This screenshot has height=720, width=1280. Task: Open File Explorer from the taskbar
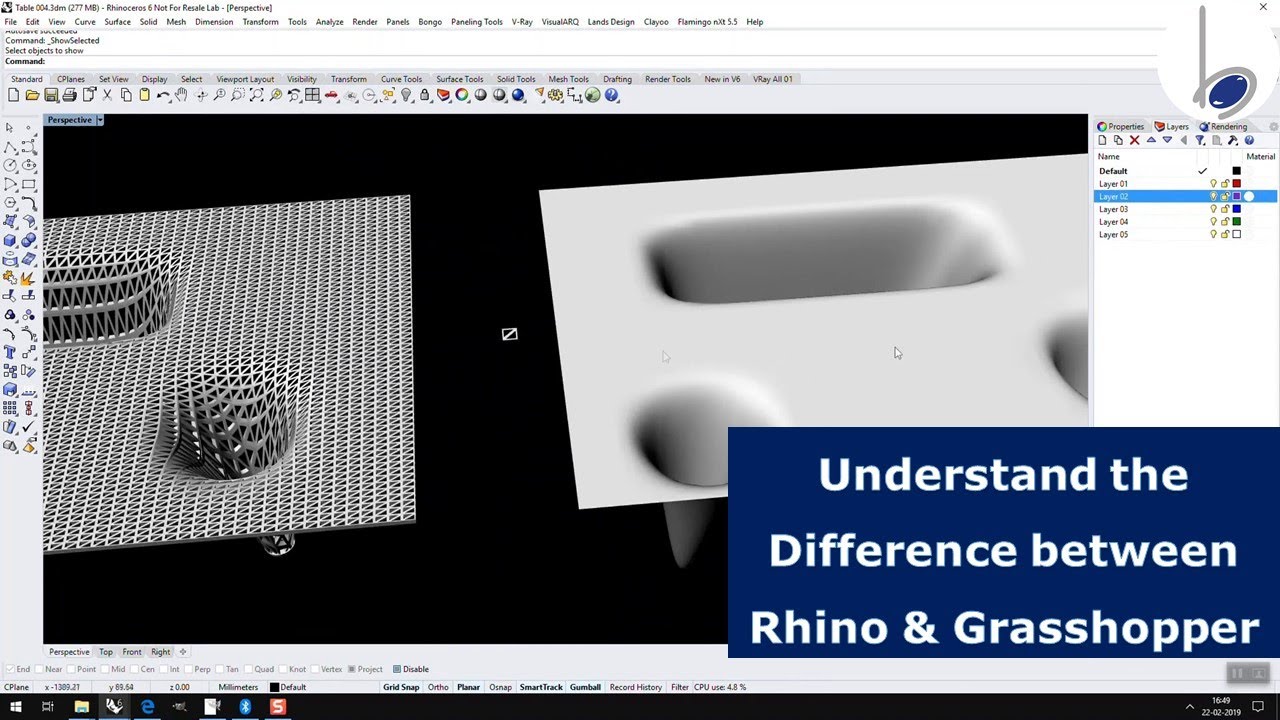coord(82,707)
